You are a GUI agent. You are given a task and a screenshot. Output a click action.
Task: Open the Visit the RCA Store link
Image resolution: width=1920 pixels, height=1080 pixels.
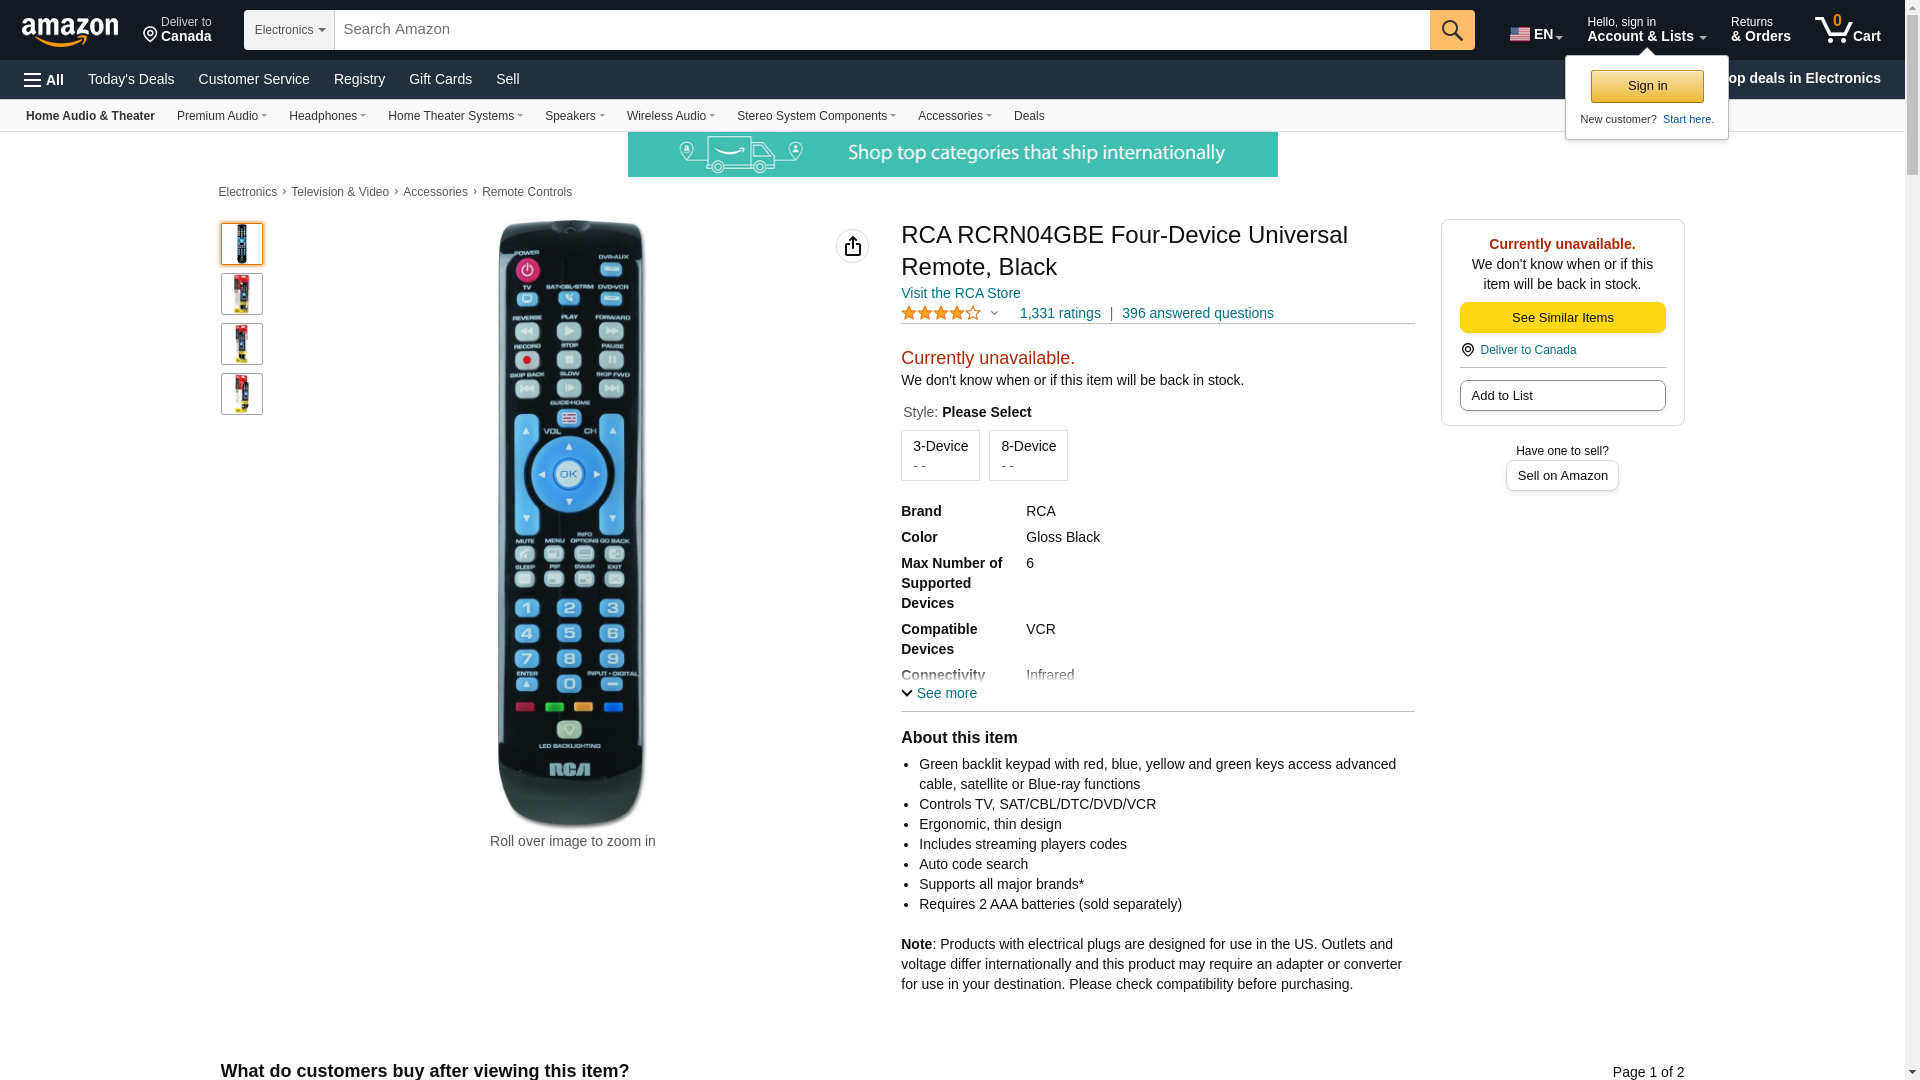click(960, 293)
